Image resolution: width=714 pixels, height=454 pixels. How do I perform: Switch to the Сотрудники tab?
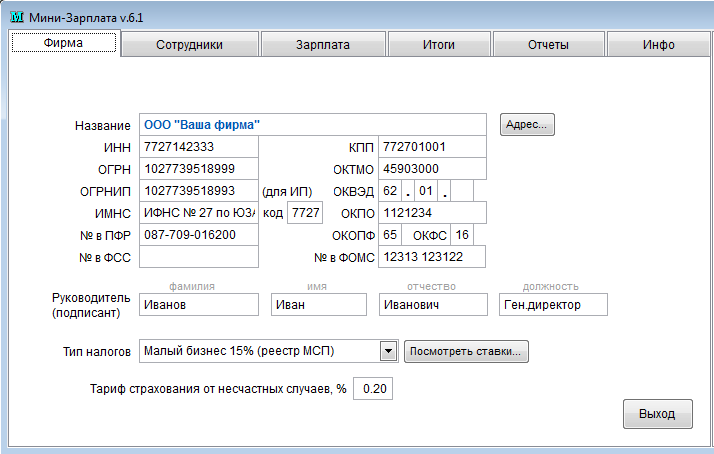click(189, 45)
